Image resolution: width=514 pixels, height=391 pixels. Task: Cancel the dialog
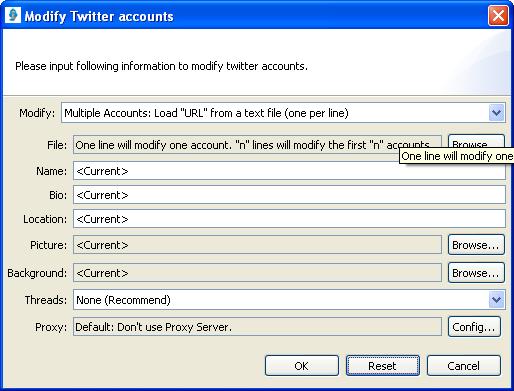[464, 366]
